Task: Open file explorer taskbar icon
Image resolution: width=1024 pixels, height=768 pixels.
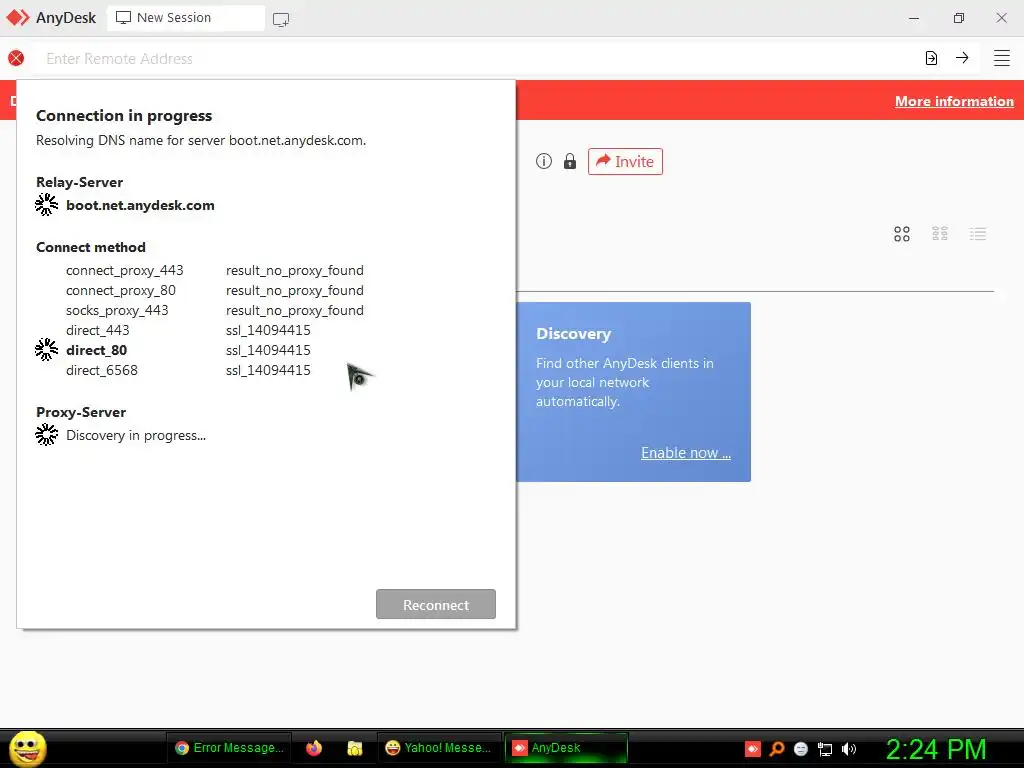Action: point(355,748)
